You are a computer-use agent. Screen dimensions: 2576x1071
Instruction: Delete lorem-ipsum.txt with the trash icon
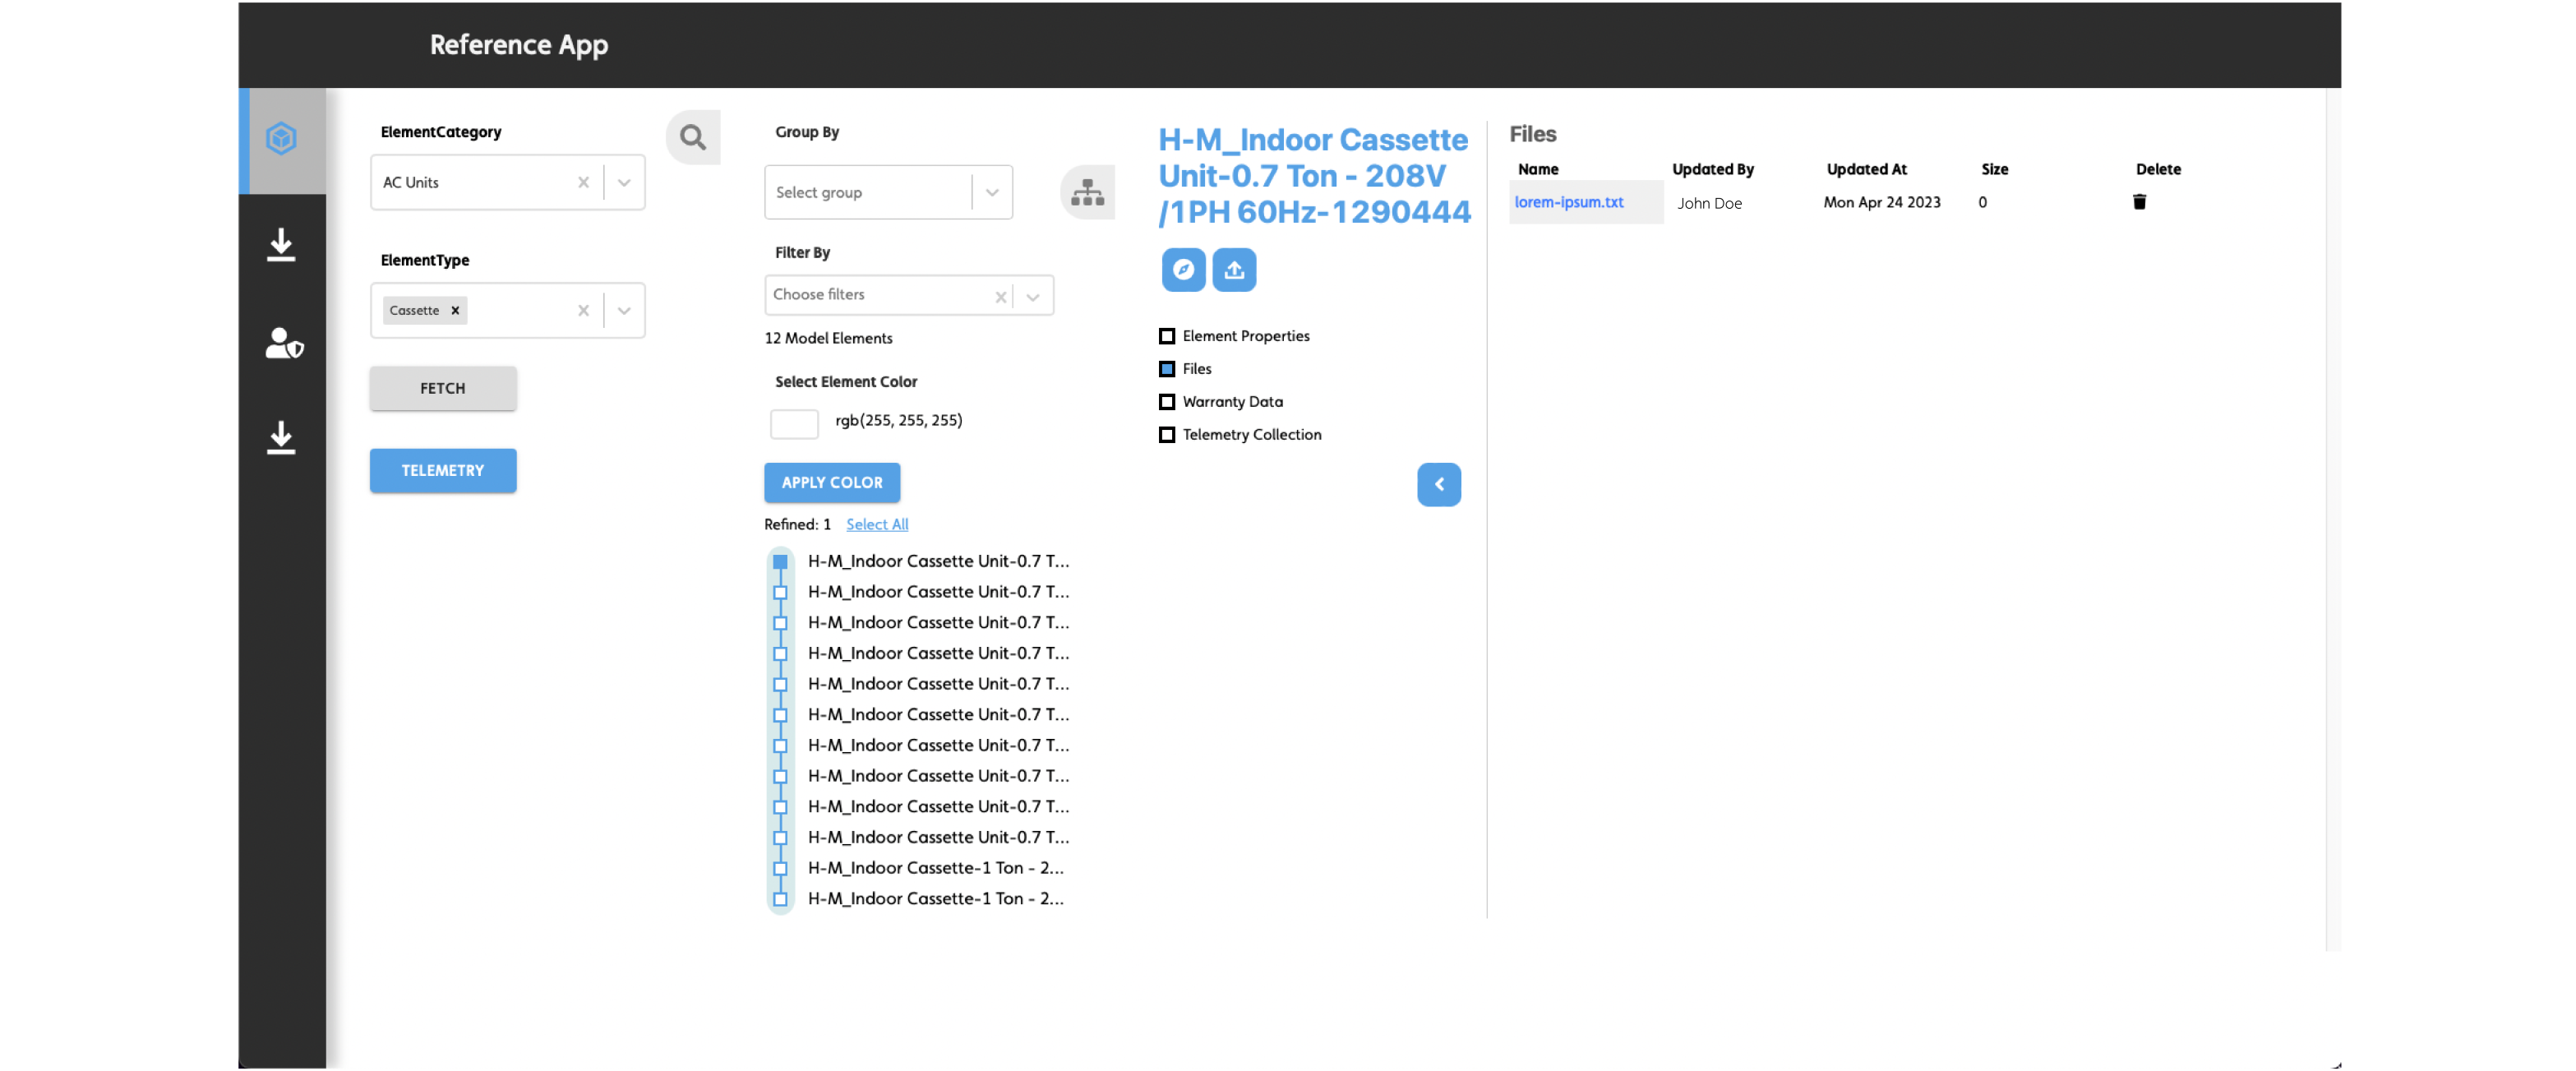pos(2139,202)
